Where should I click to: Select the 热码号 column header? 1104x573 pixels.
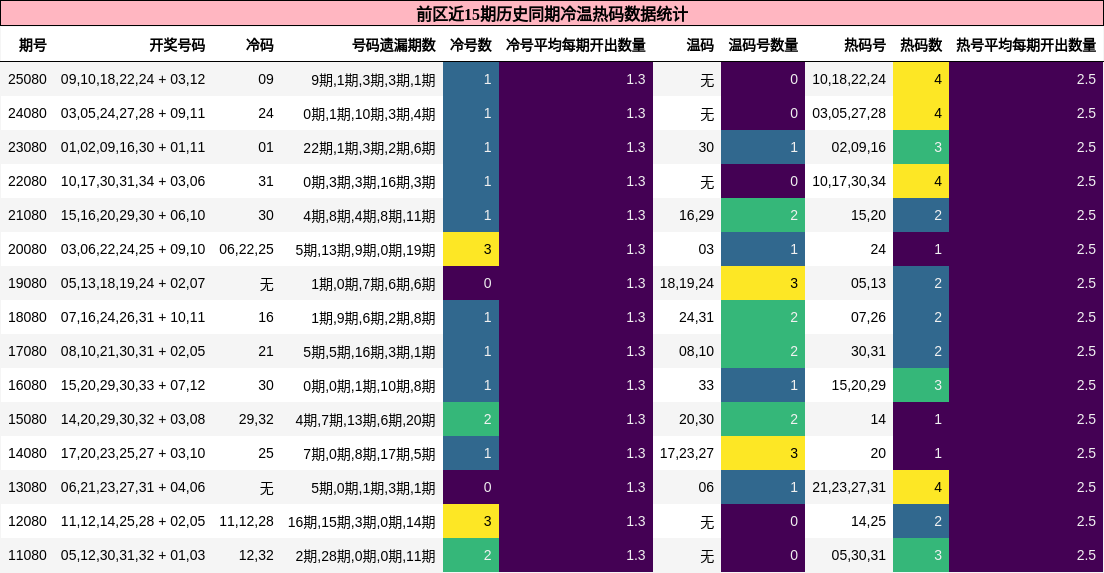pyautogui.click(x=865, y=45)
